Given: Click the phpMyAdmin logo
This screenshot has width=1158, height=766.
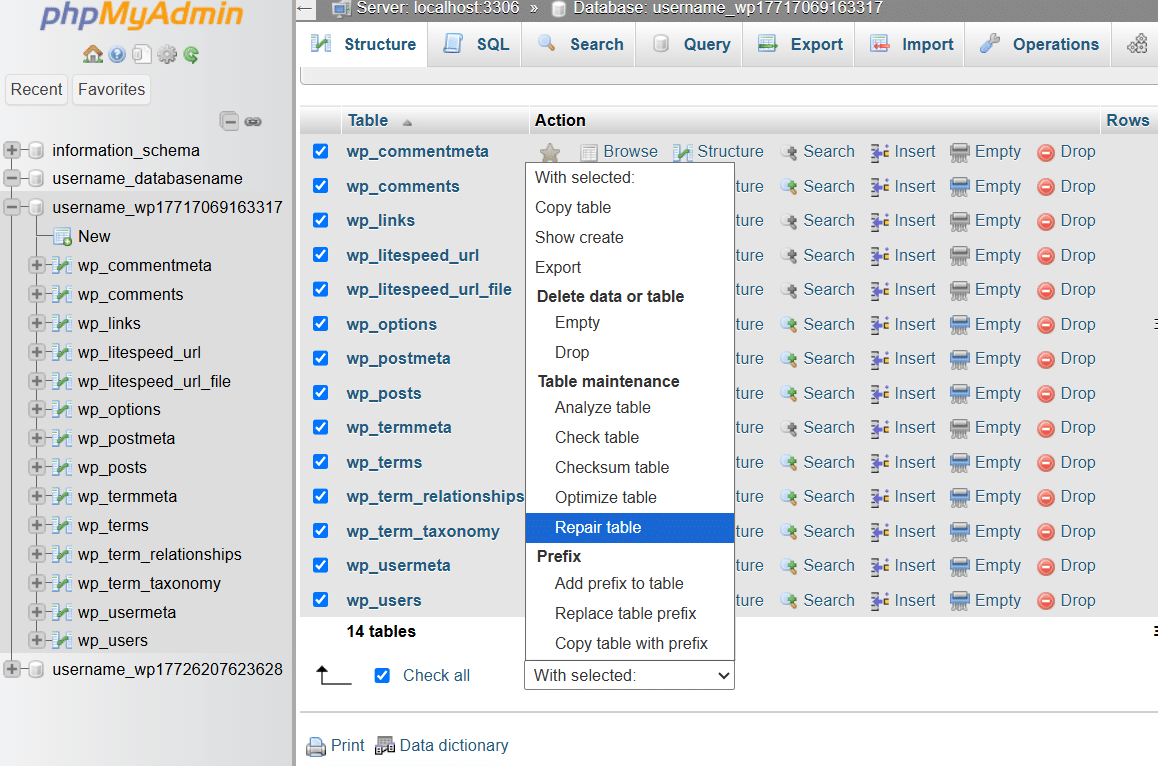Looking at the screenshot, I should tap(142, 15).
